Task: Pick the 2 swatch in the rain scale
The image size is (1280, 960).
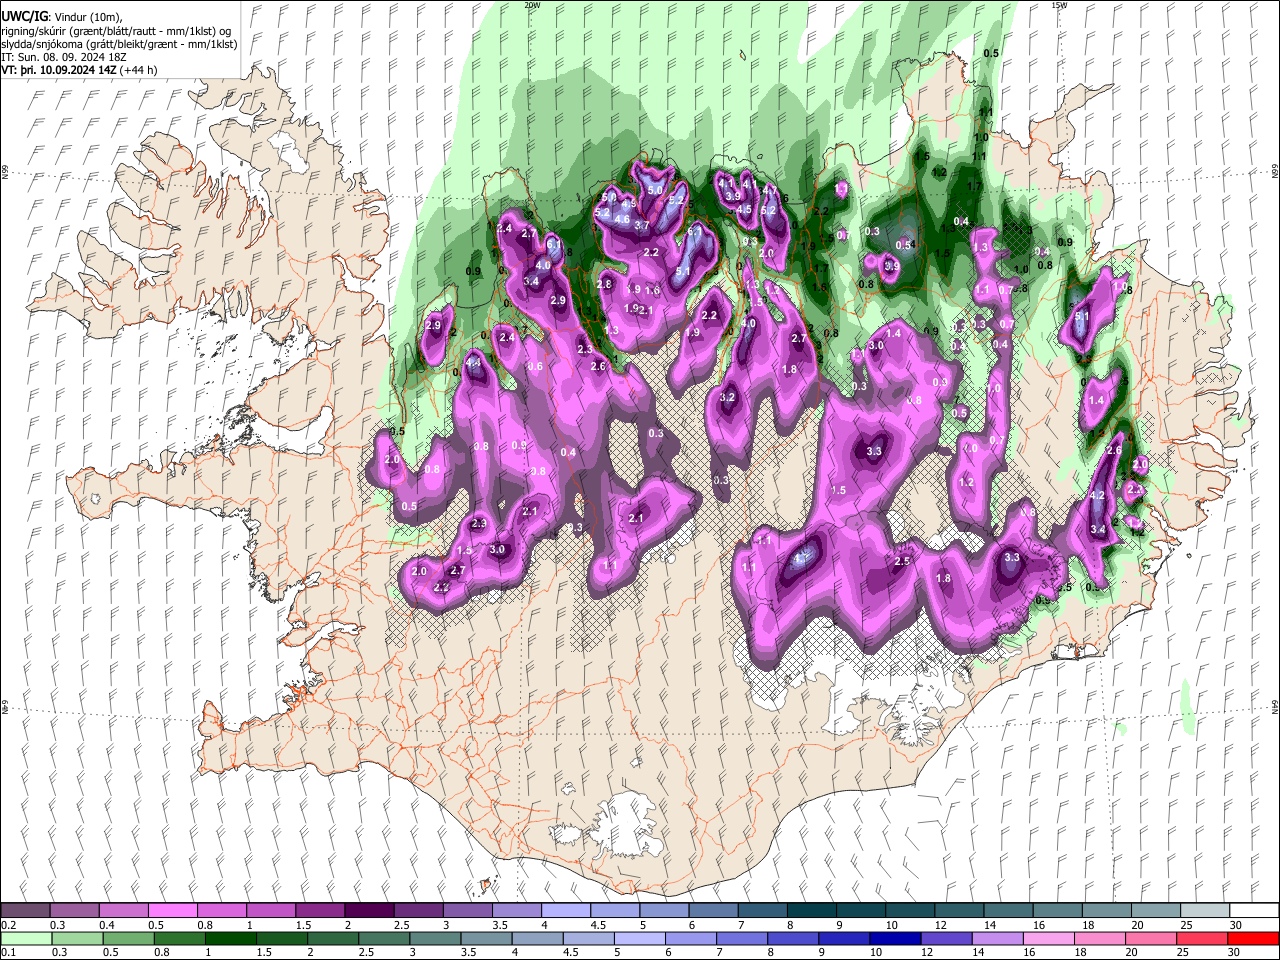Action: coord(333,938)
